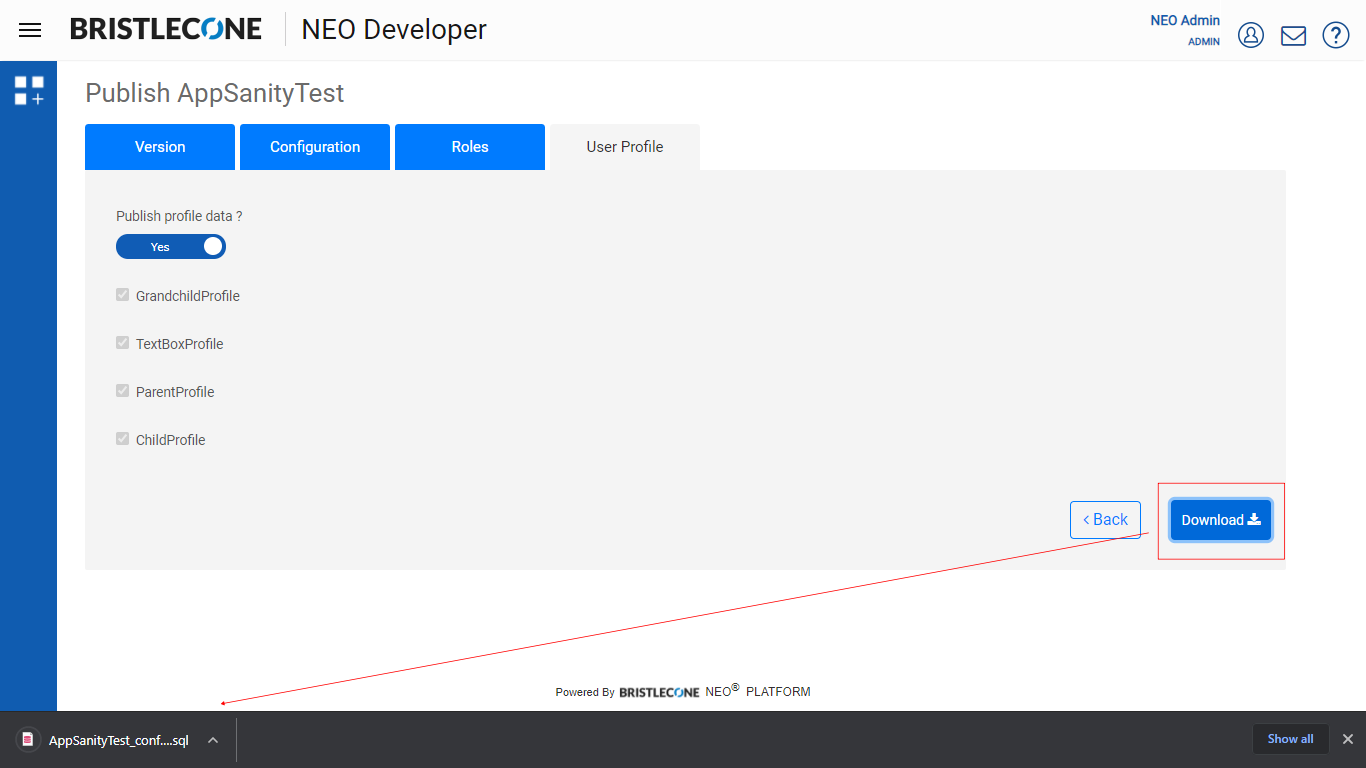
Task: Click the TextBoxProfile label
Action: coord(180,344)
